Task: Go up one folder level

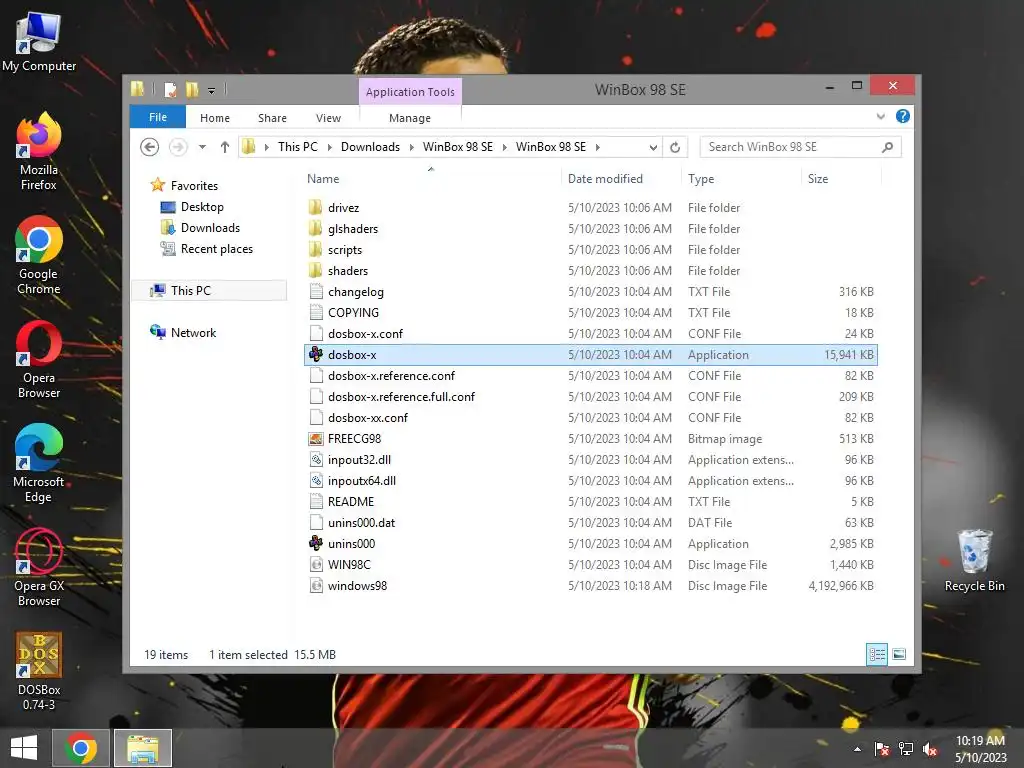Action: pos(225,147)
